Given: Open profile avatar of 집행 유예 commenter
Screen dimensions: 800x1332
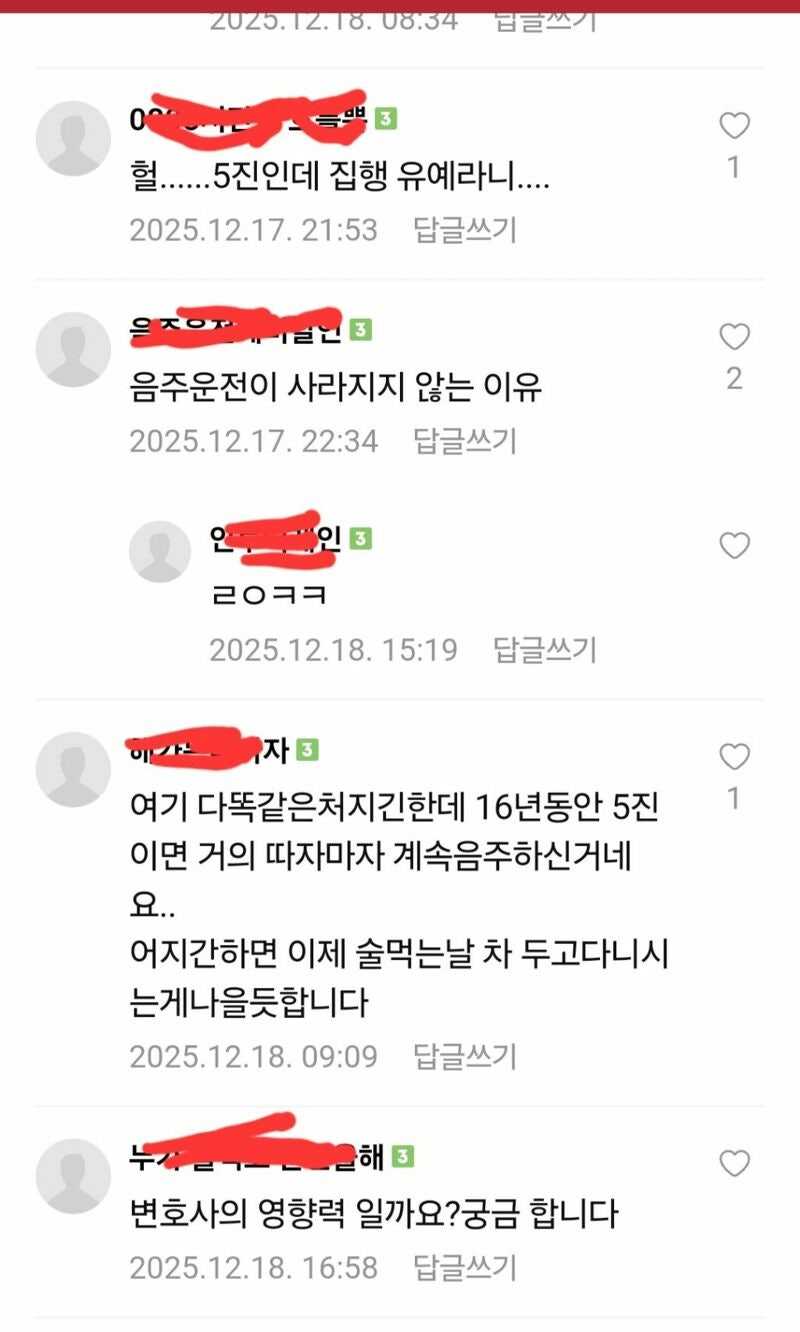Looking at the screenshot, I should tap(73, 138).
